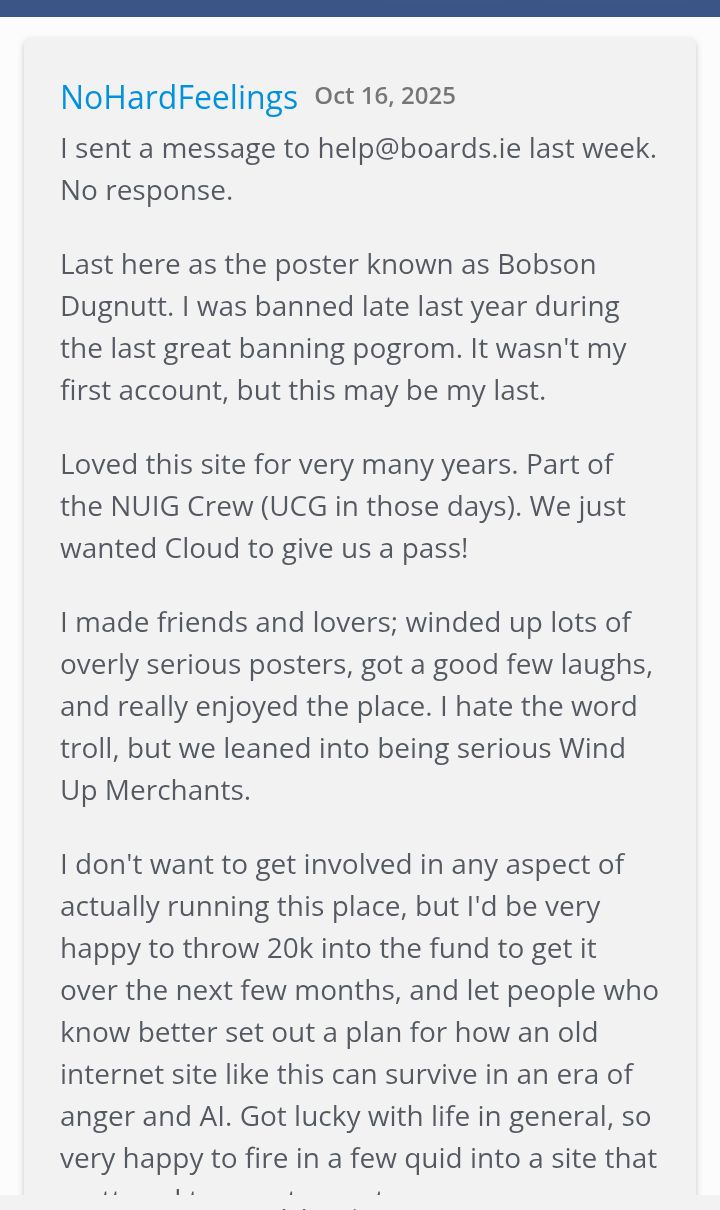Viewport: 720px width, 1210px height.
Task: Click the "internet site" phrase
Action: point(149,1074)
